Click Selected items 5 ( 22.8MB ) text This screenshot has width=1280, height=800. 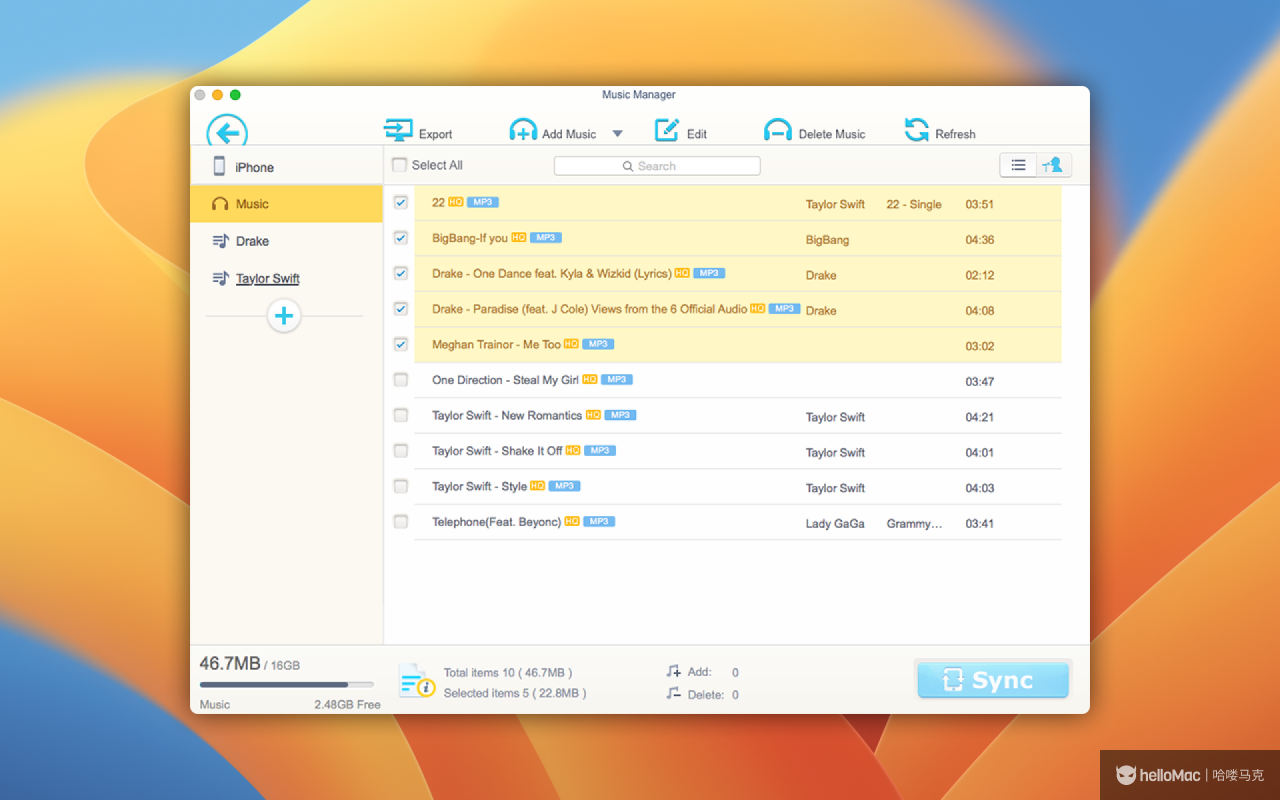[515, 693]
